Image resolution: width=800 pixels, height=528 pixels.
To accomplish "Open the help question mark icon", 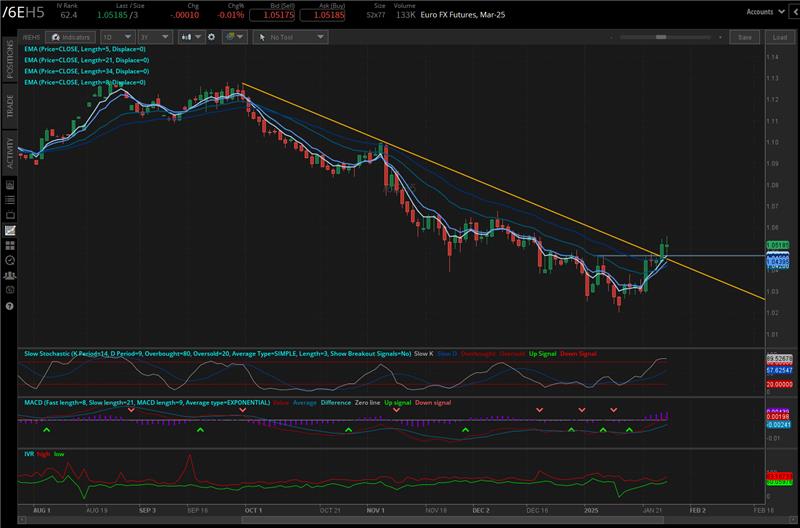I will coord(10,306).
